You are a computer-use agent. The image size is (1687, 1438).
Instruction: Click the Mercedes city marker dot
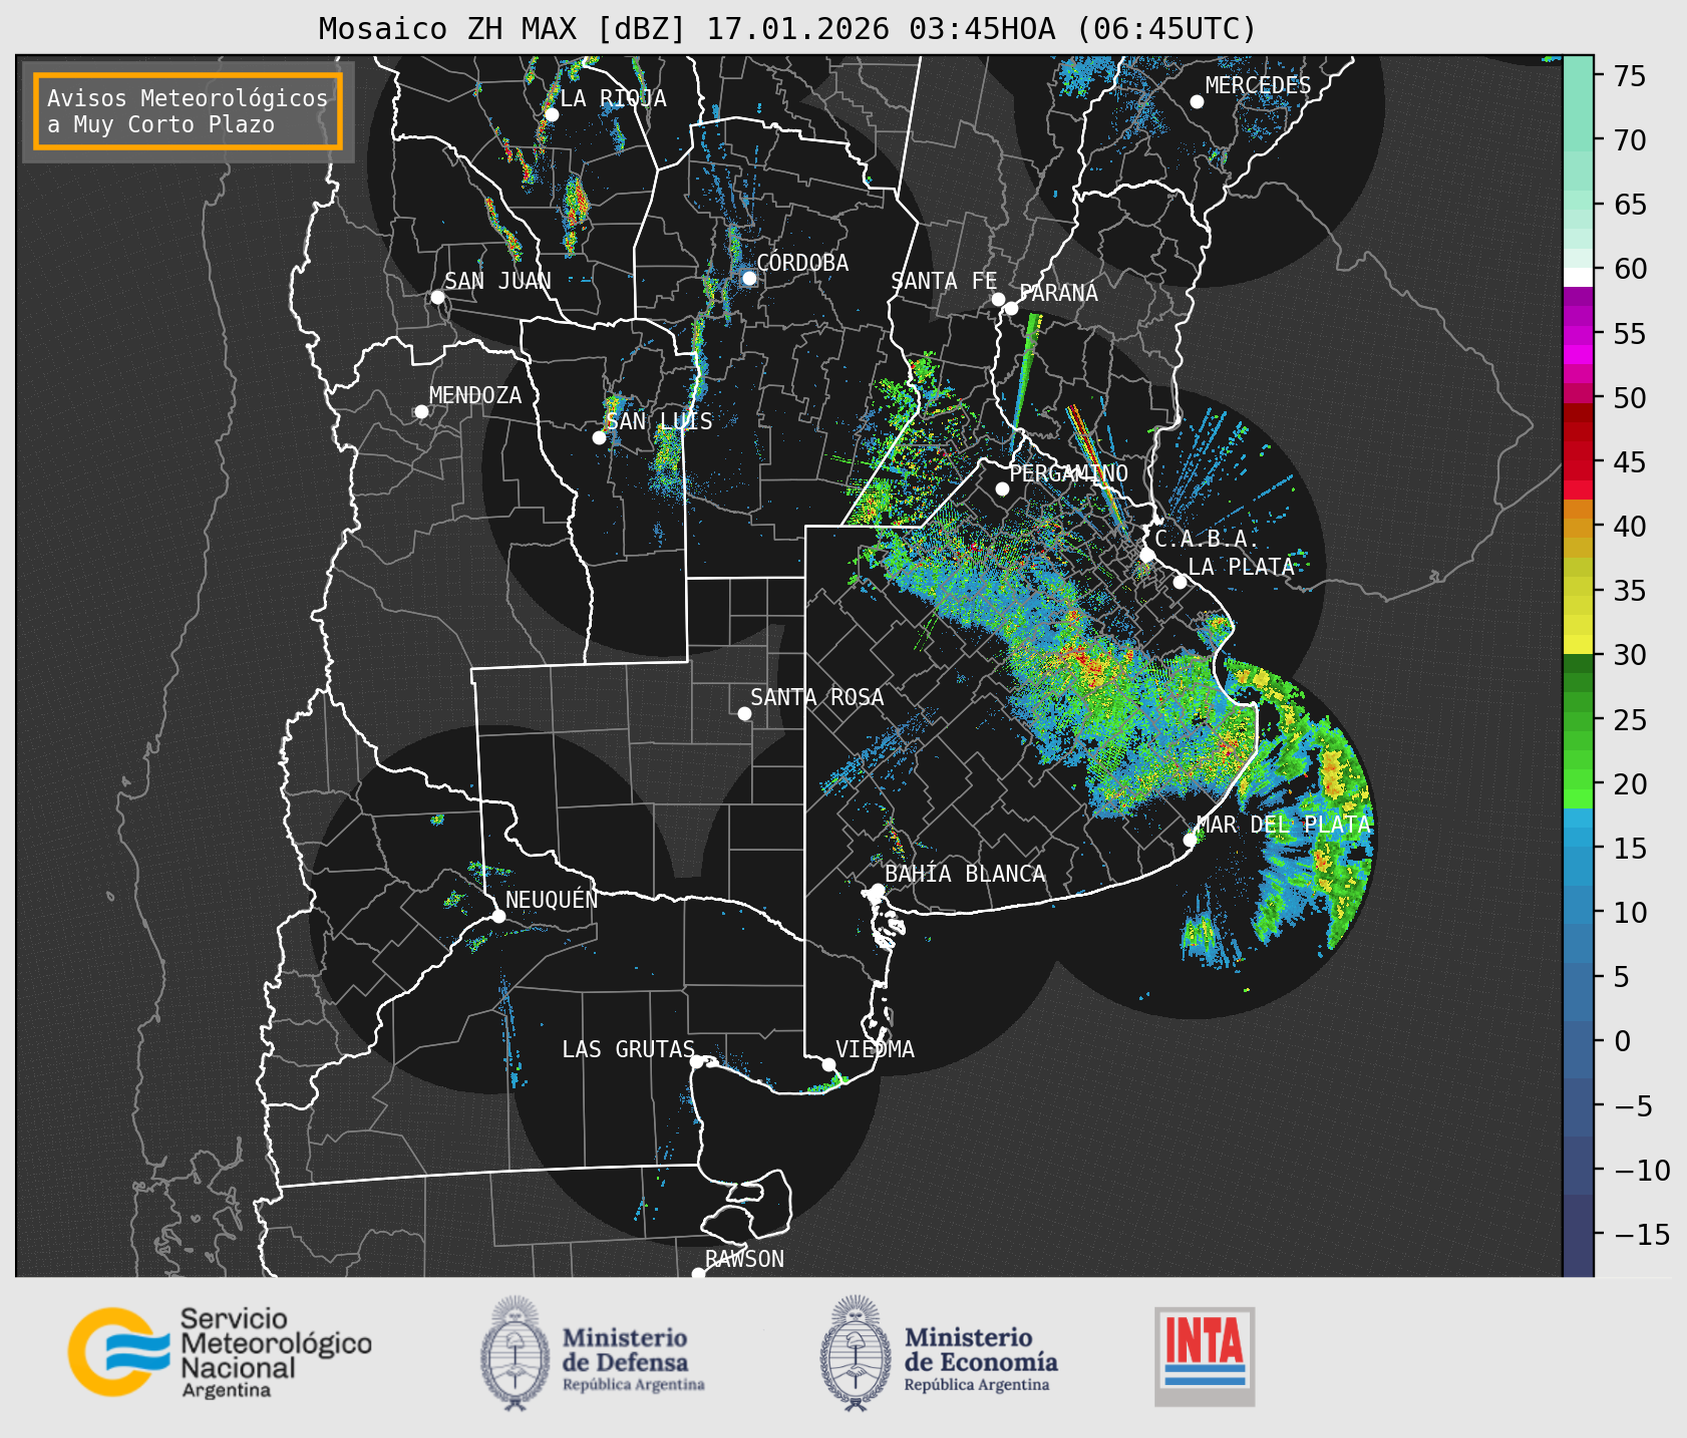pyautogui.click(x=1196, y=102)
